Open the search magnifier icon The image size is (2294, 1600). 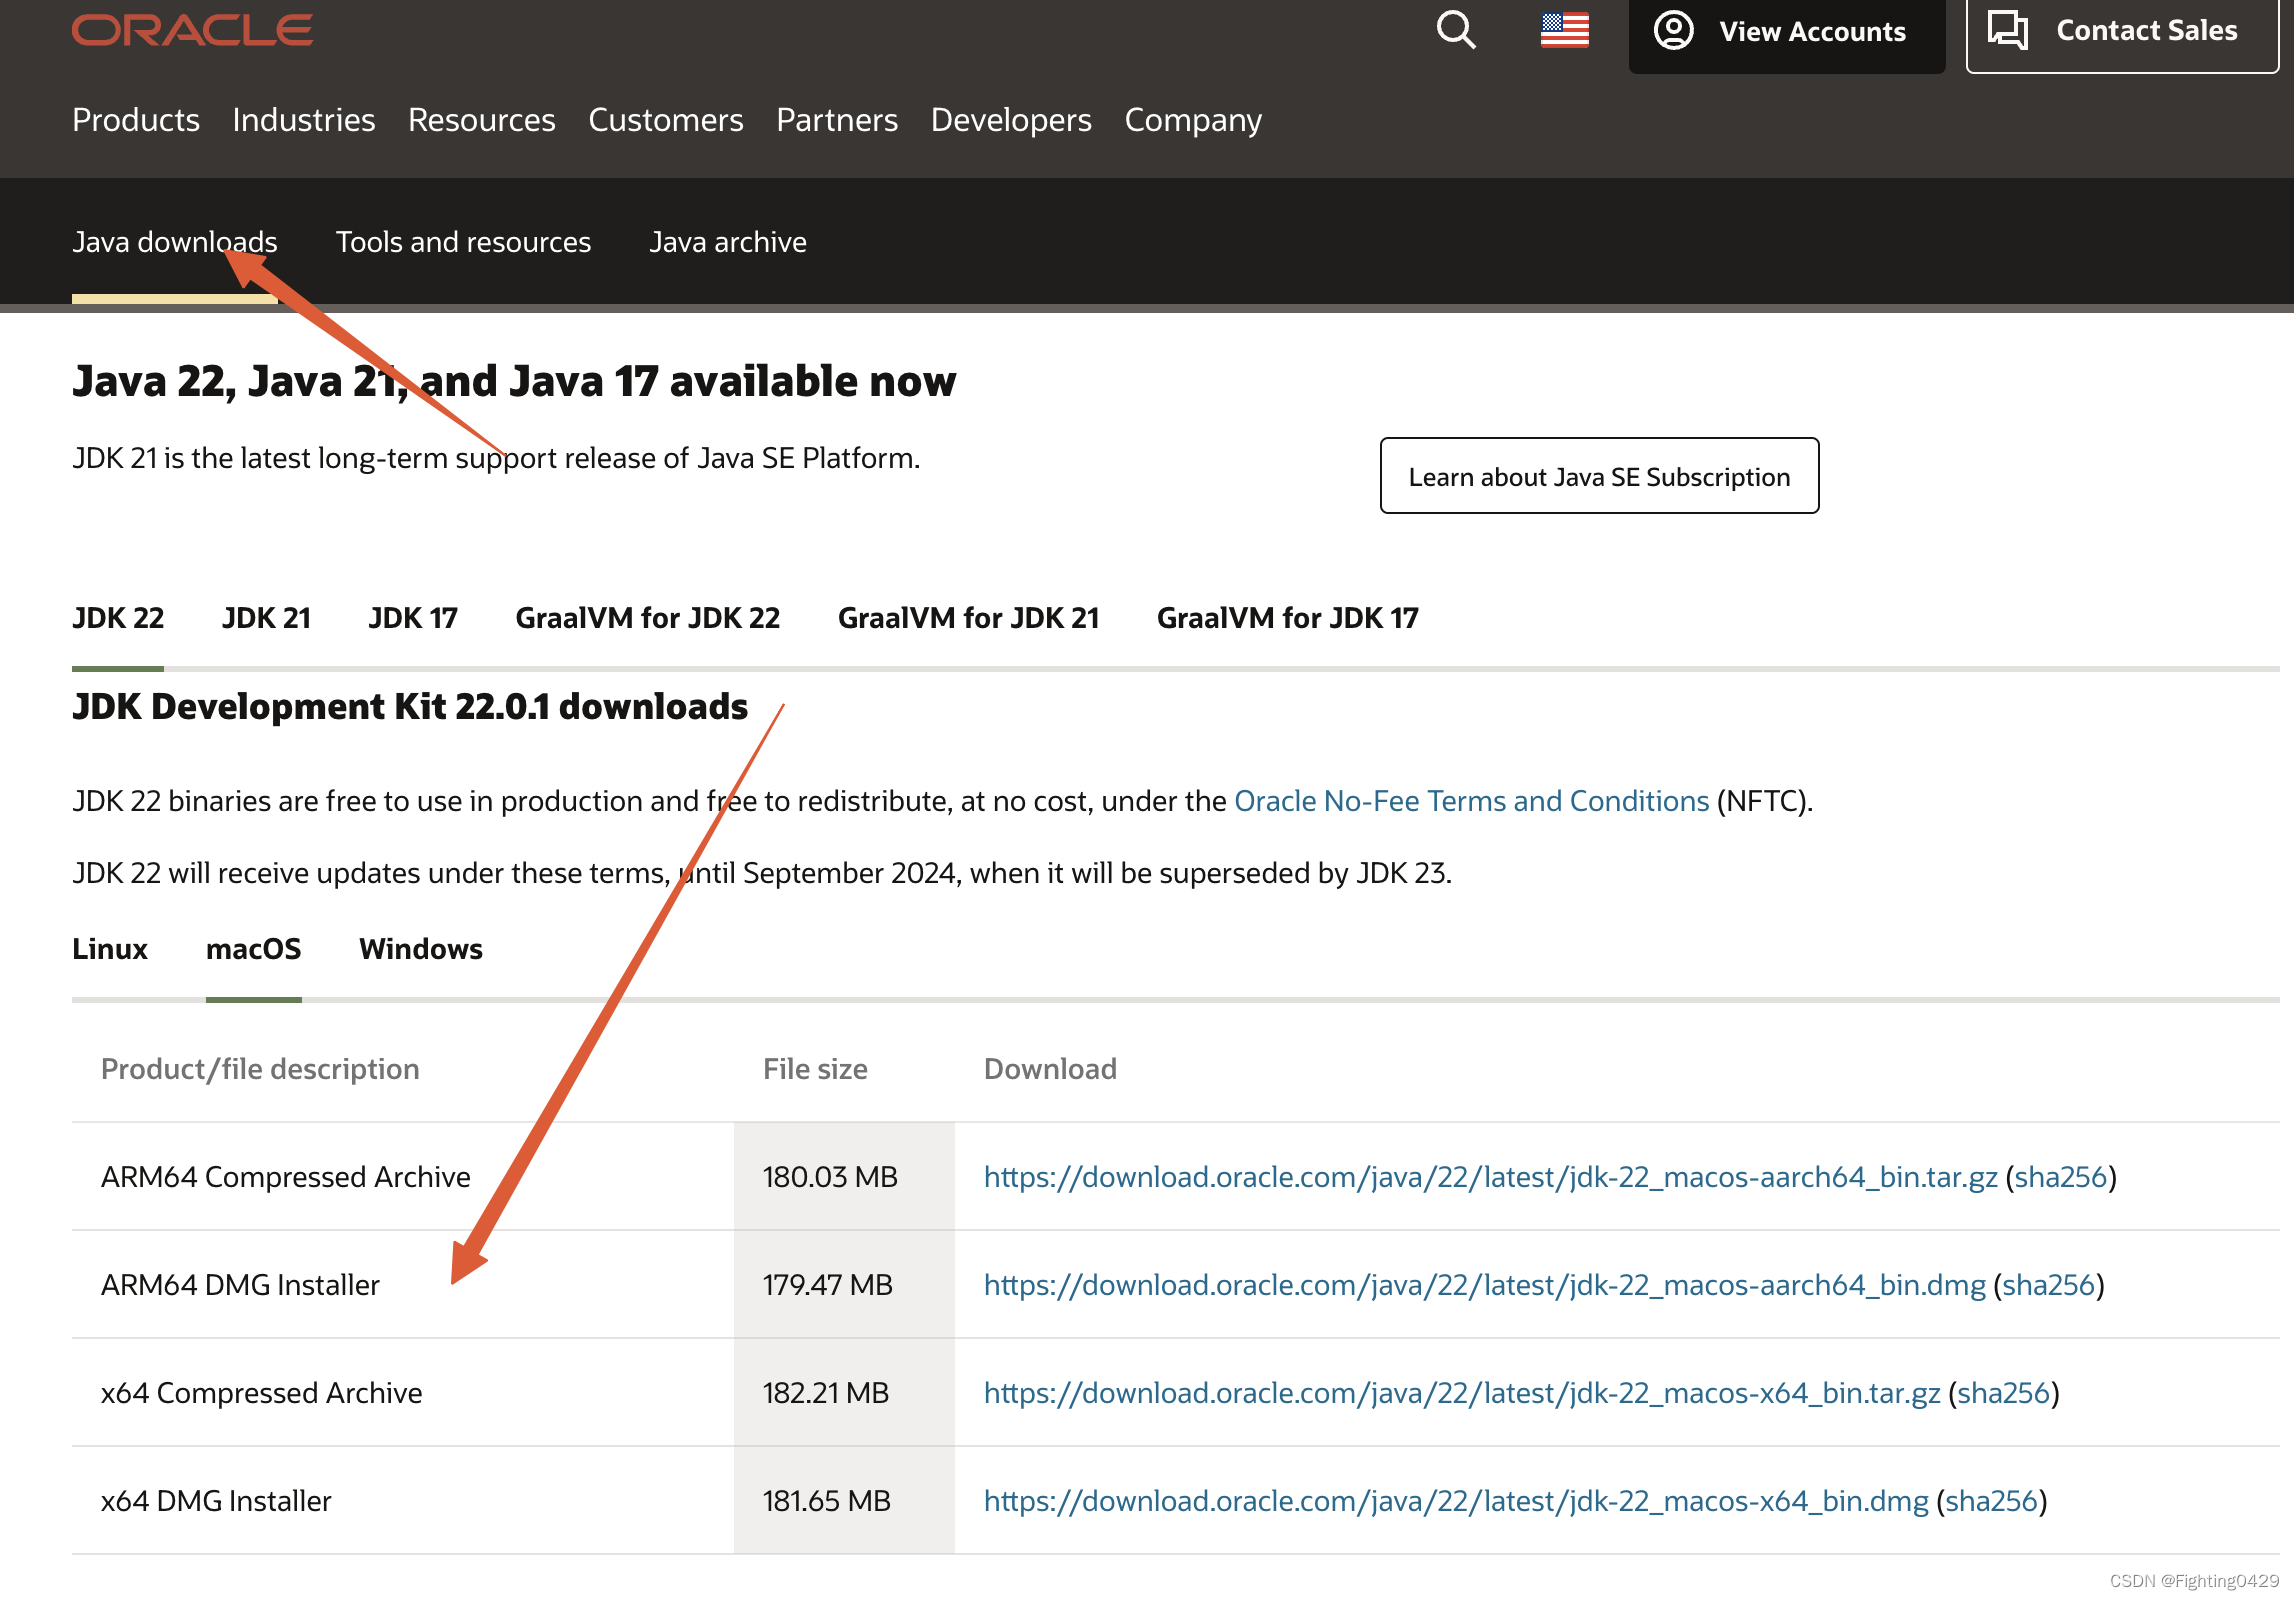tap(1456, 30)
